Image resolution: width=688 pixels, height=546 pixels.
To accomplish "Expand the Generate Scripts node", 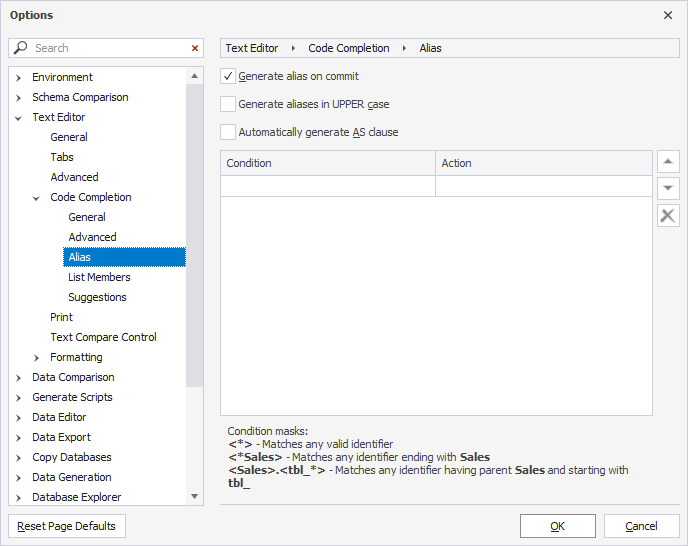I will click(18, 398).
